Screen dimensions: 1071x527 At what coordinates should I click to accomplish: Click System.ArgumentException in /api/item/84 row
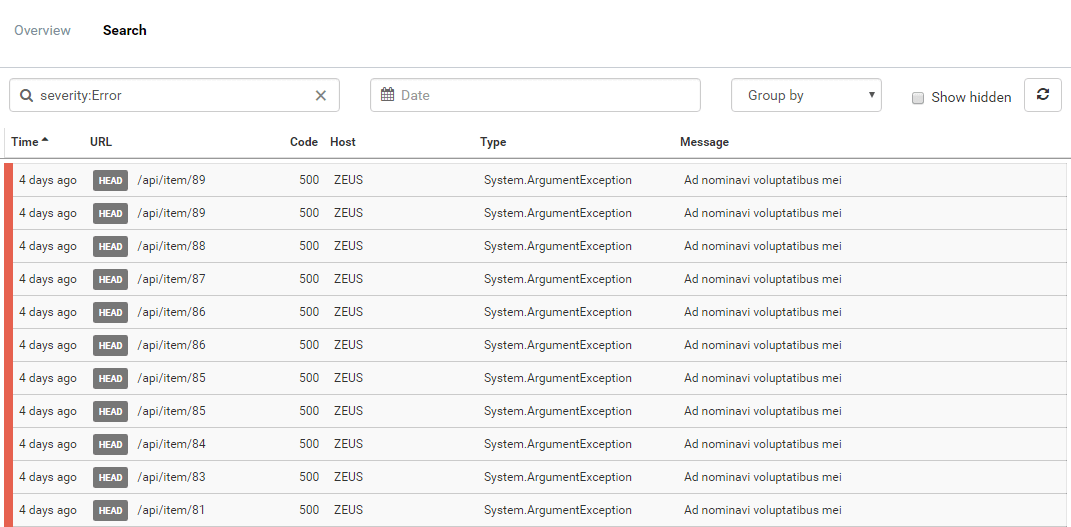click(558, 444)
